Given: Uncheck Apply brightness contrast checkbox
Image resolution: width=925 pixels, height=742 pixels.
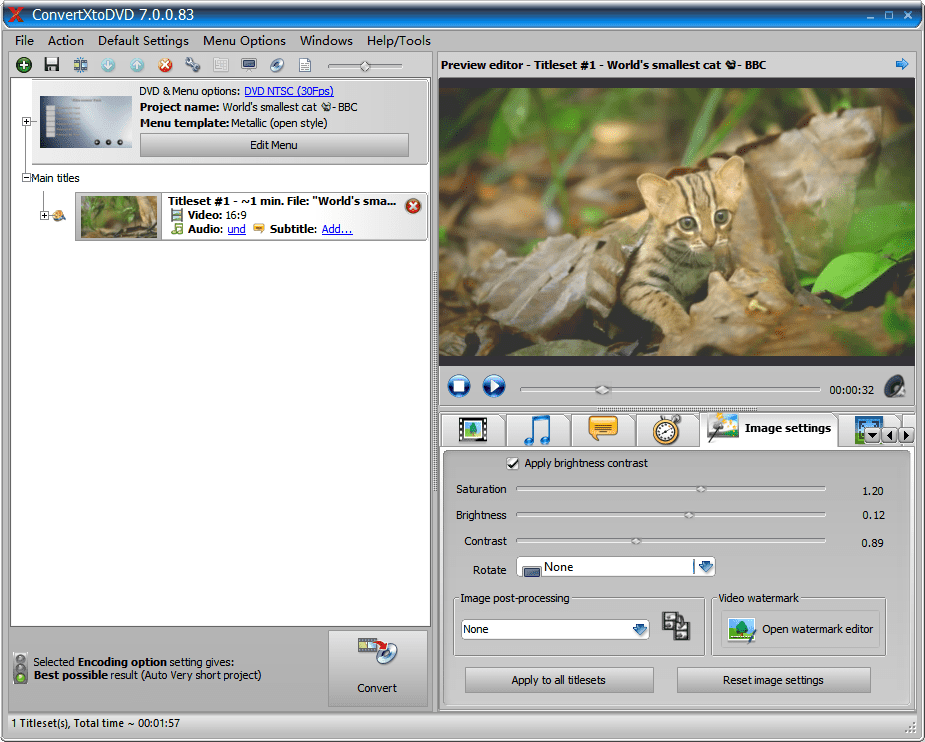Looking at the screenshot, I should [x=513, y=464].
